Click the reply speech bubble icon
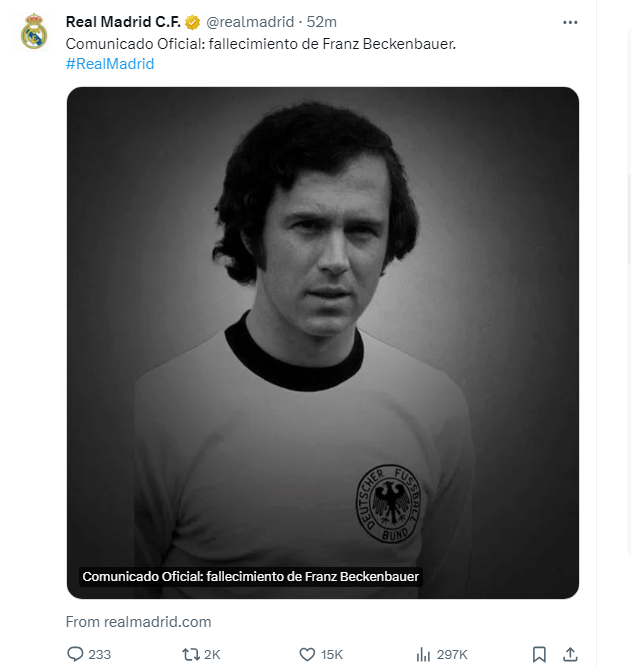The width and height of the screenshot is (631, 666). [x=75, y=654]
